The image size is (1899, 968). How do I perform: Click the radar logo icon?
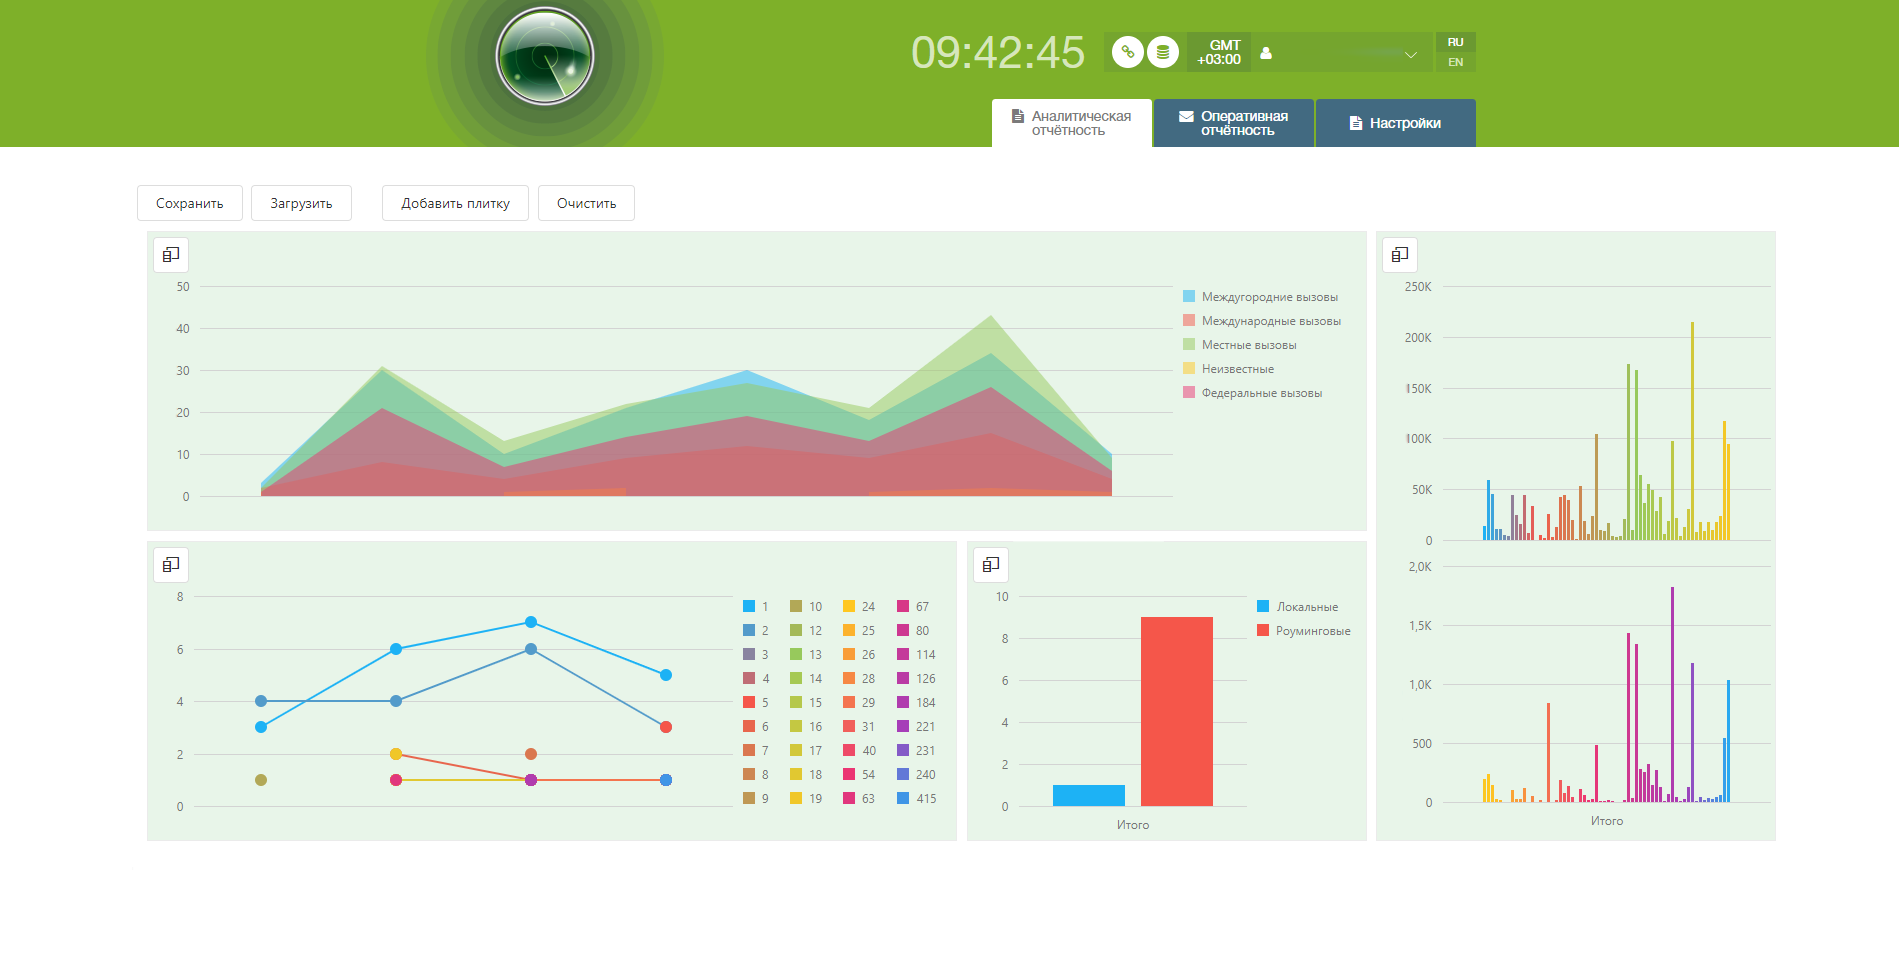pyautogui.click(x=545, y=56)
